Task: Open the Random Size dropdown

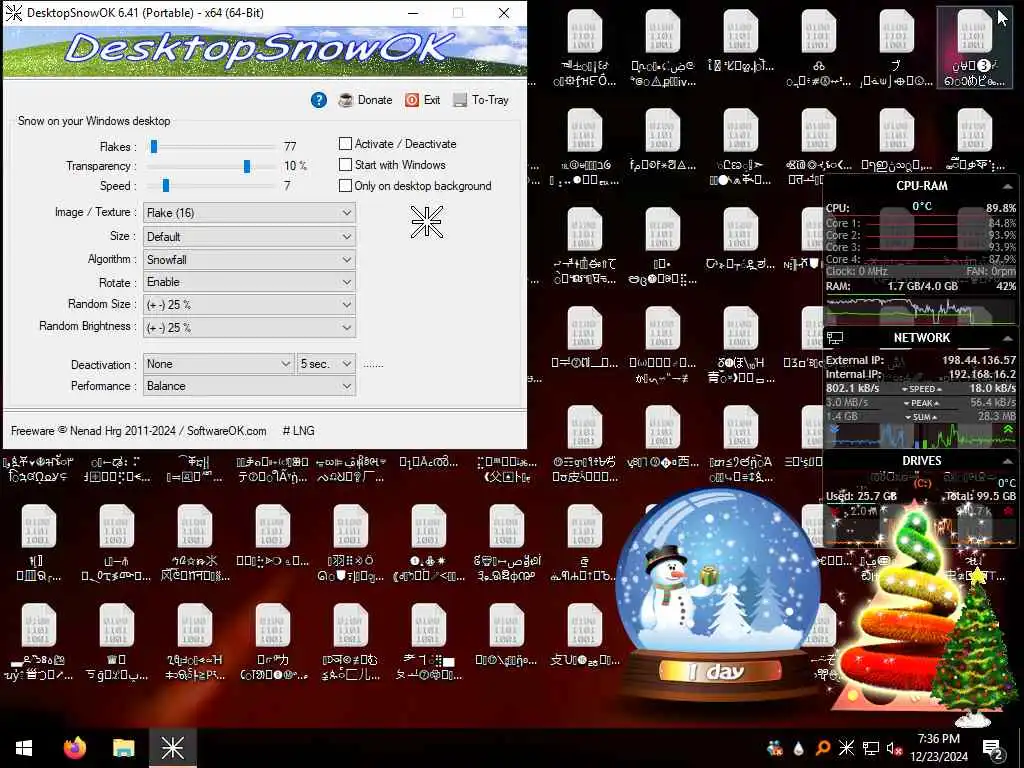Action: pos(249,304)
